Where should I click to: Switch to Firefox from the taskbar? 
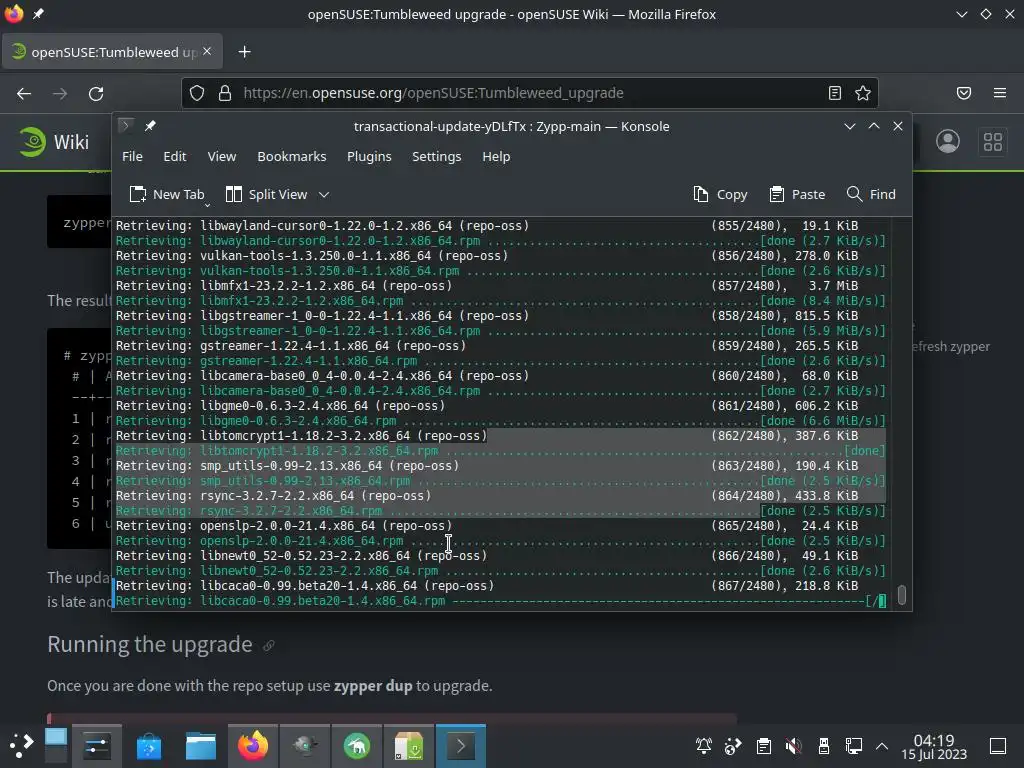click(253, 746)
